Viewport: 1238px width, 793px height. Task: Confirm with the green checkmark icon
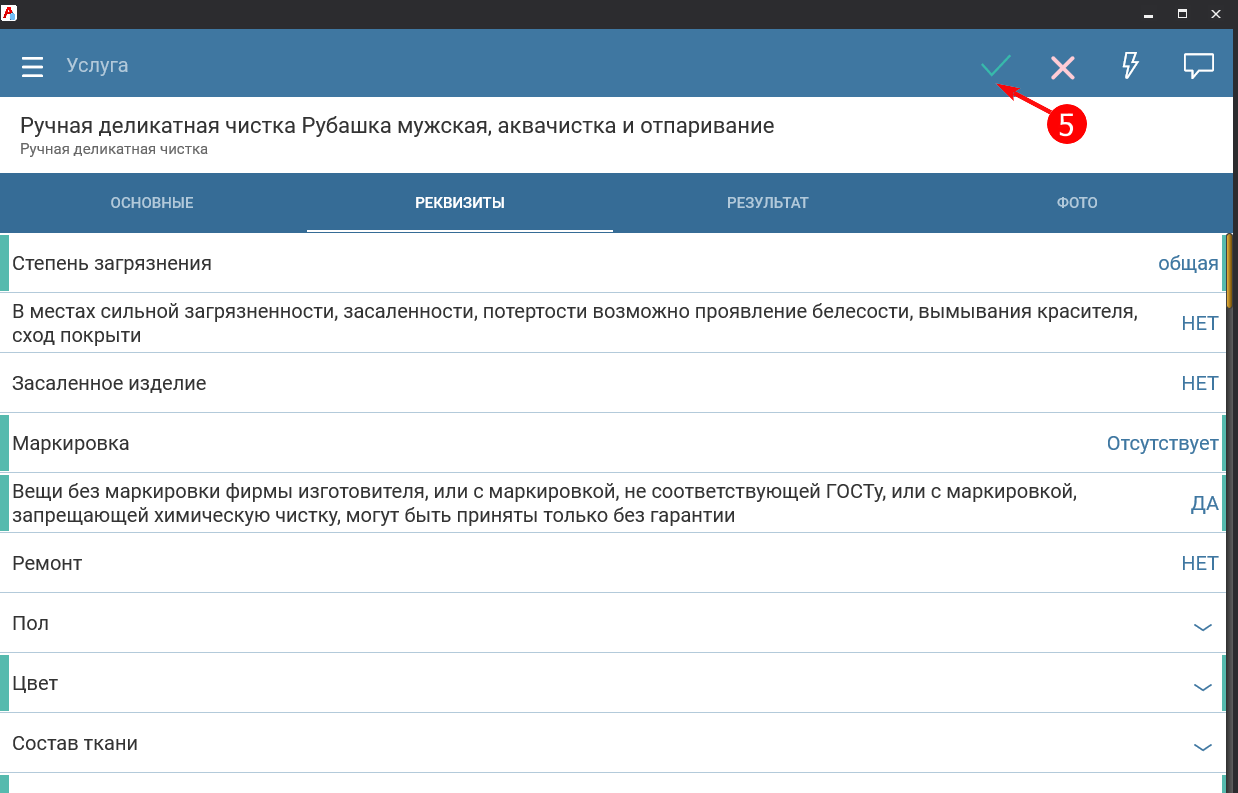pyautogui.click(x=996, y=67)
